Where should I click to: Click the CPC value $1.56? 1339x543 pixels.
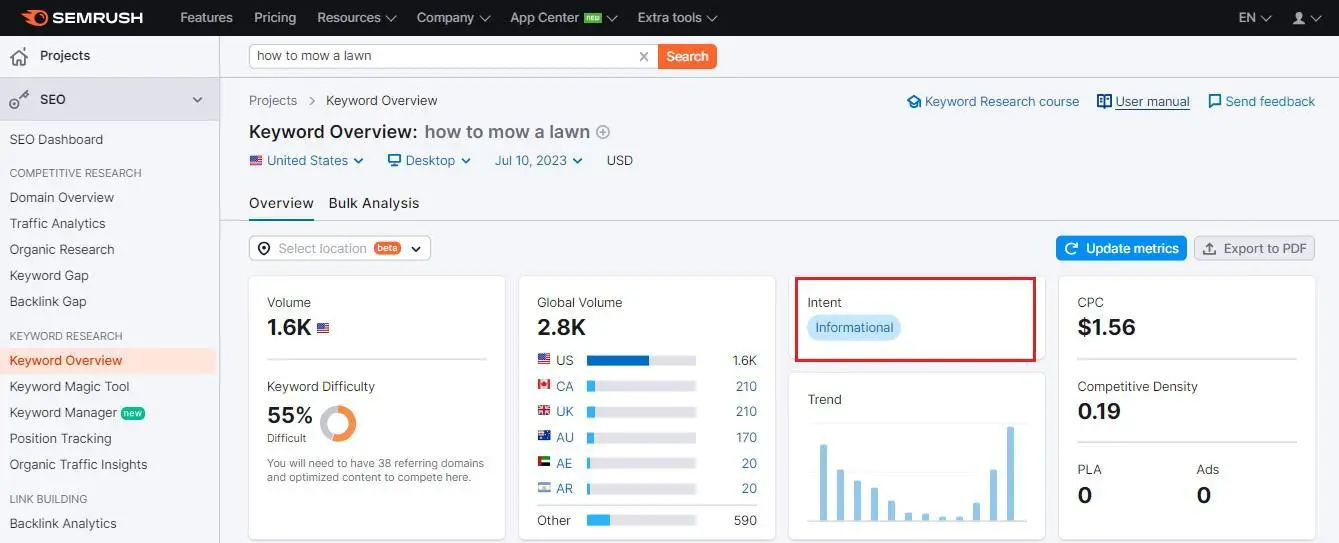pos(1106,327)
